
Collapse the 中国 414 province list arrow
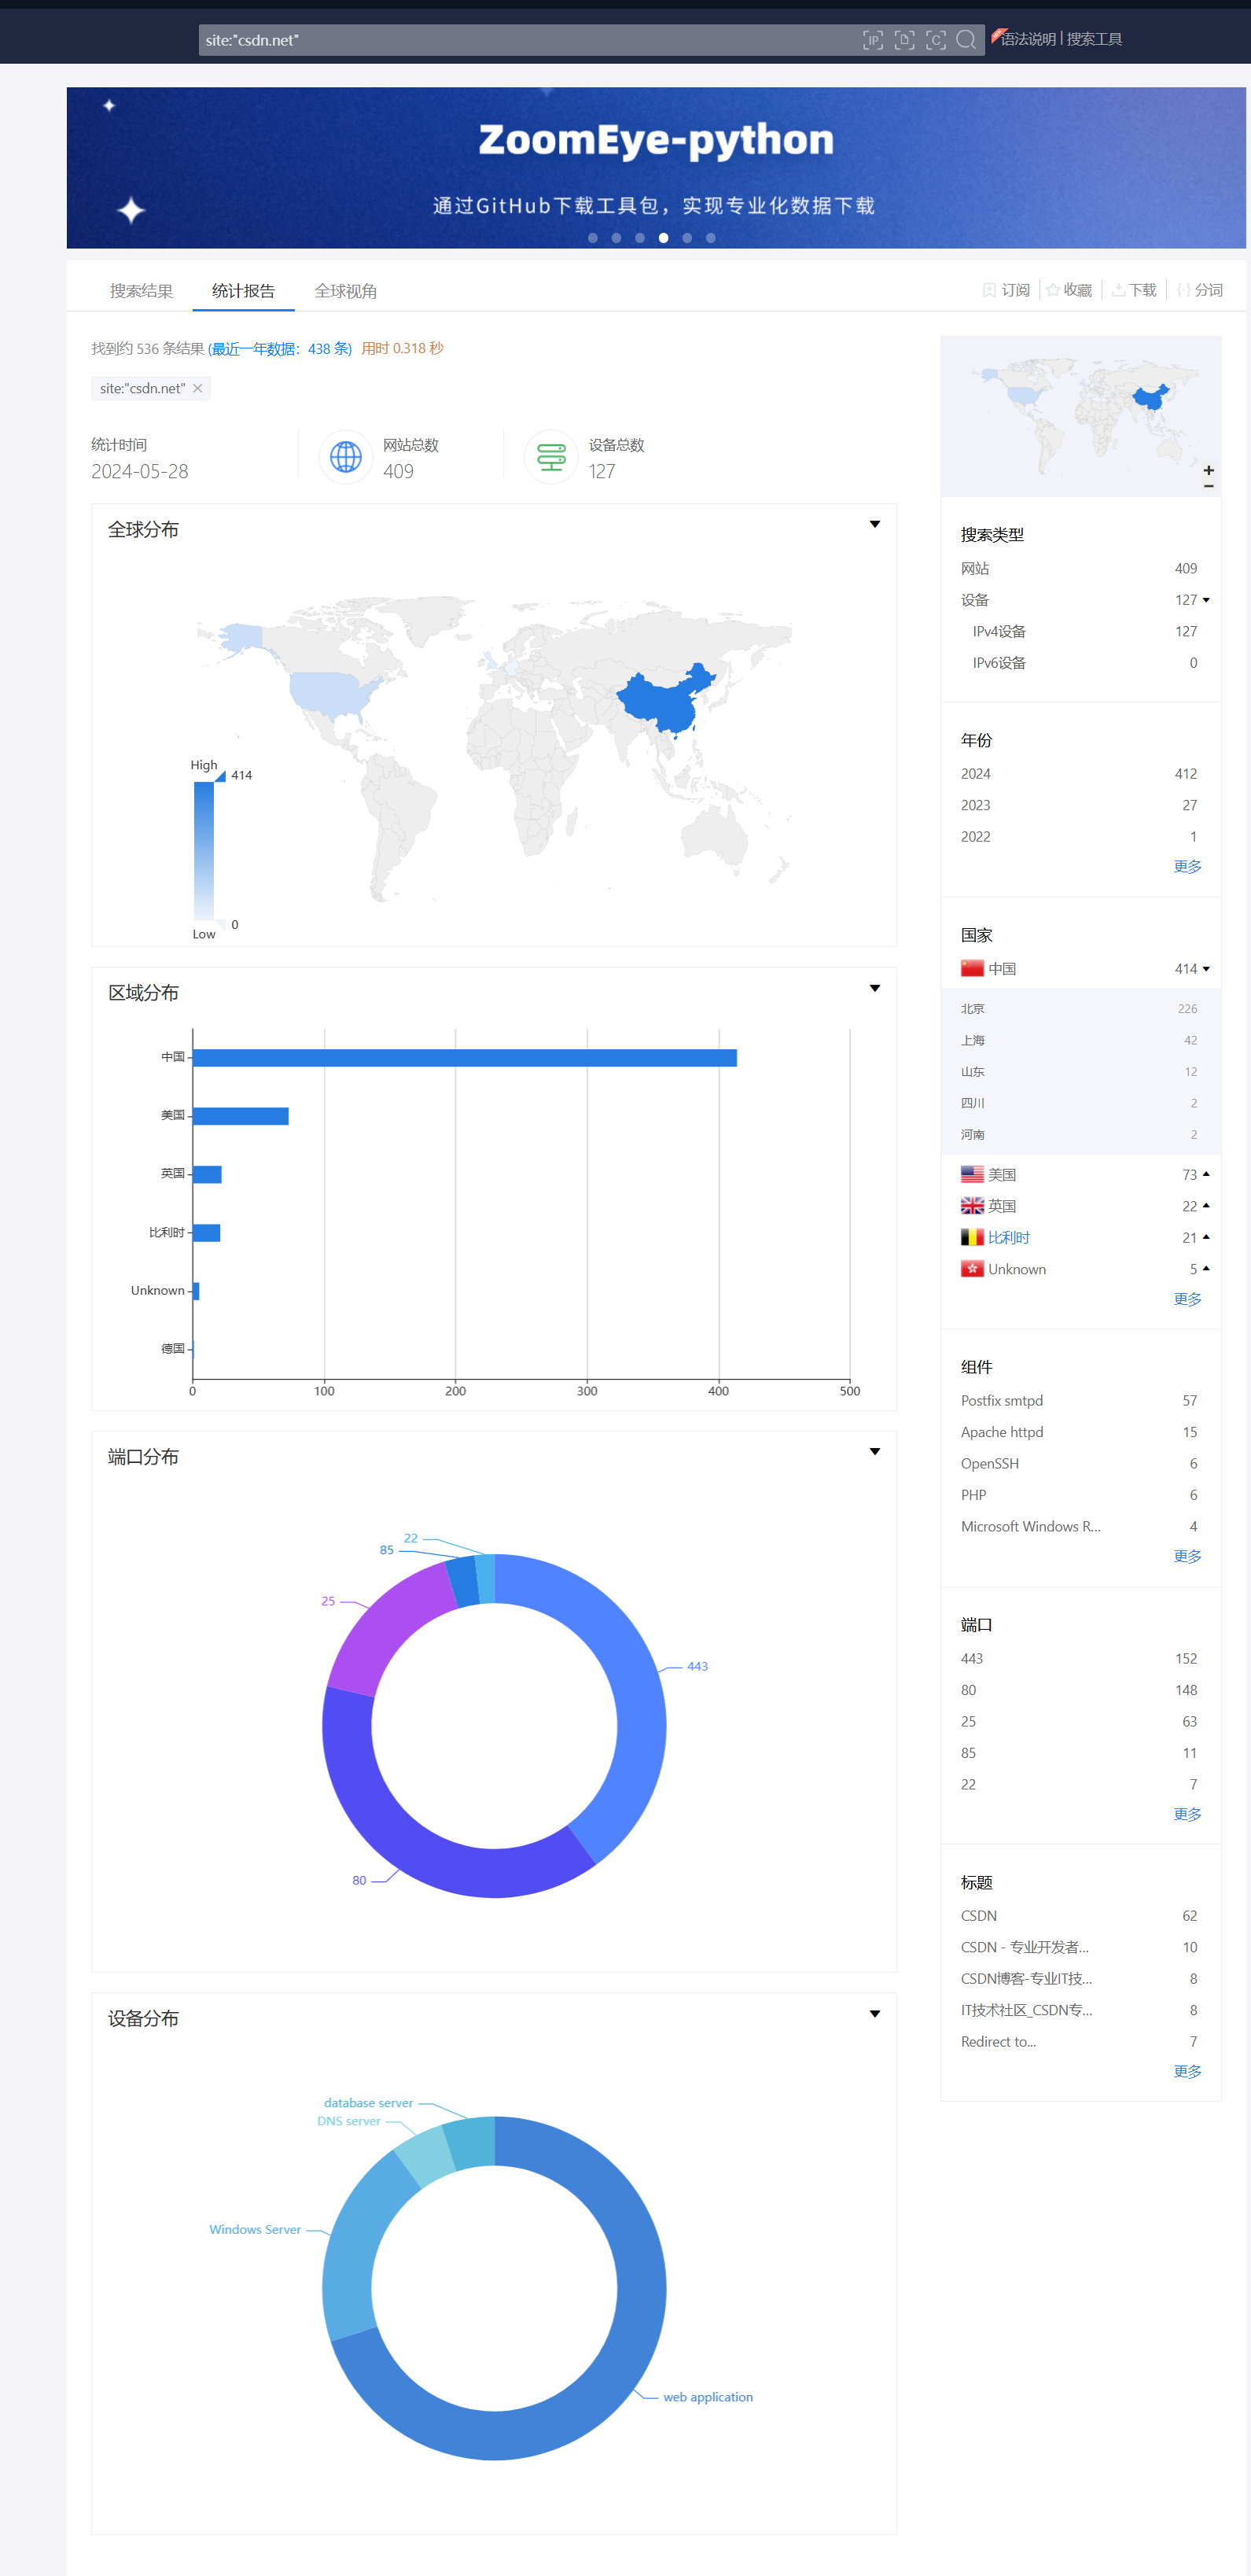(1206, 969)
